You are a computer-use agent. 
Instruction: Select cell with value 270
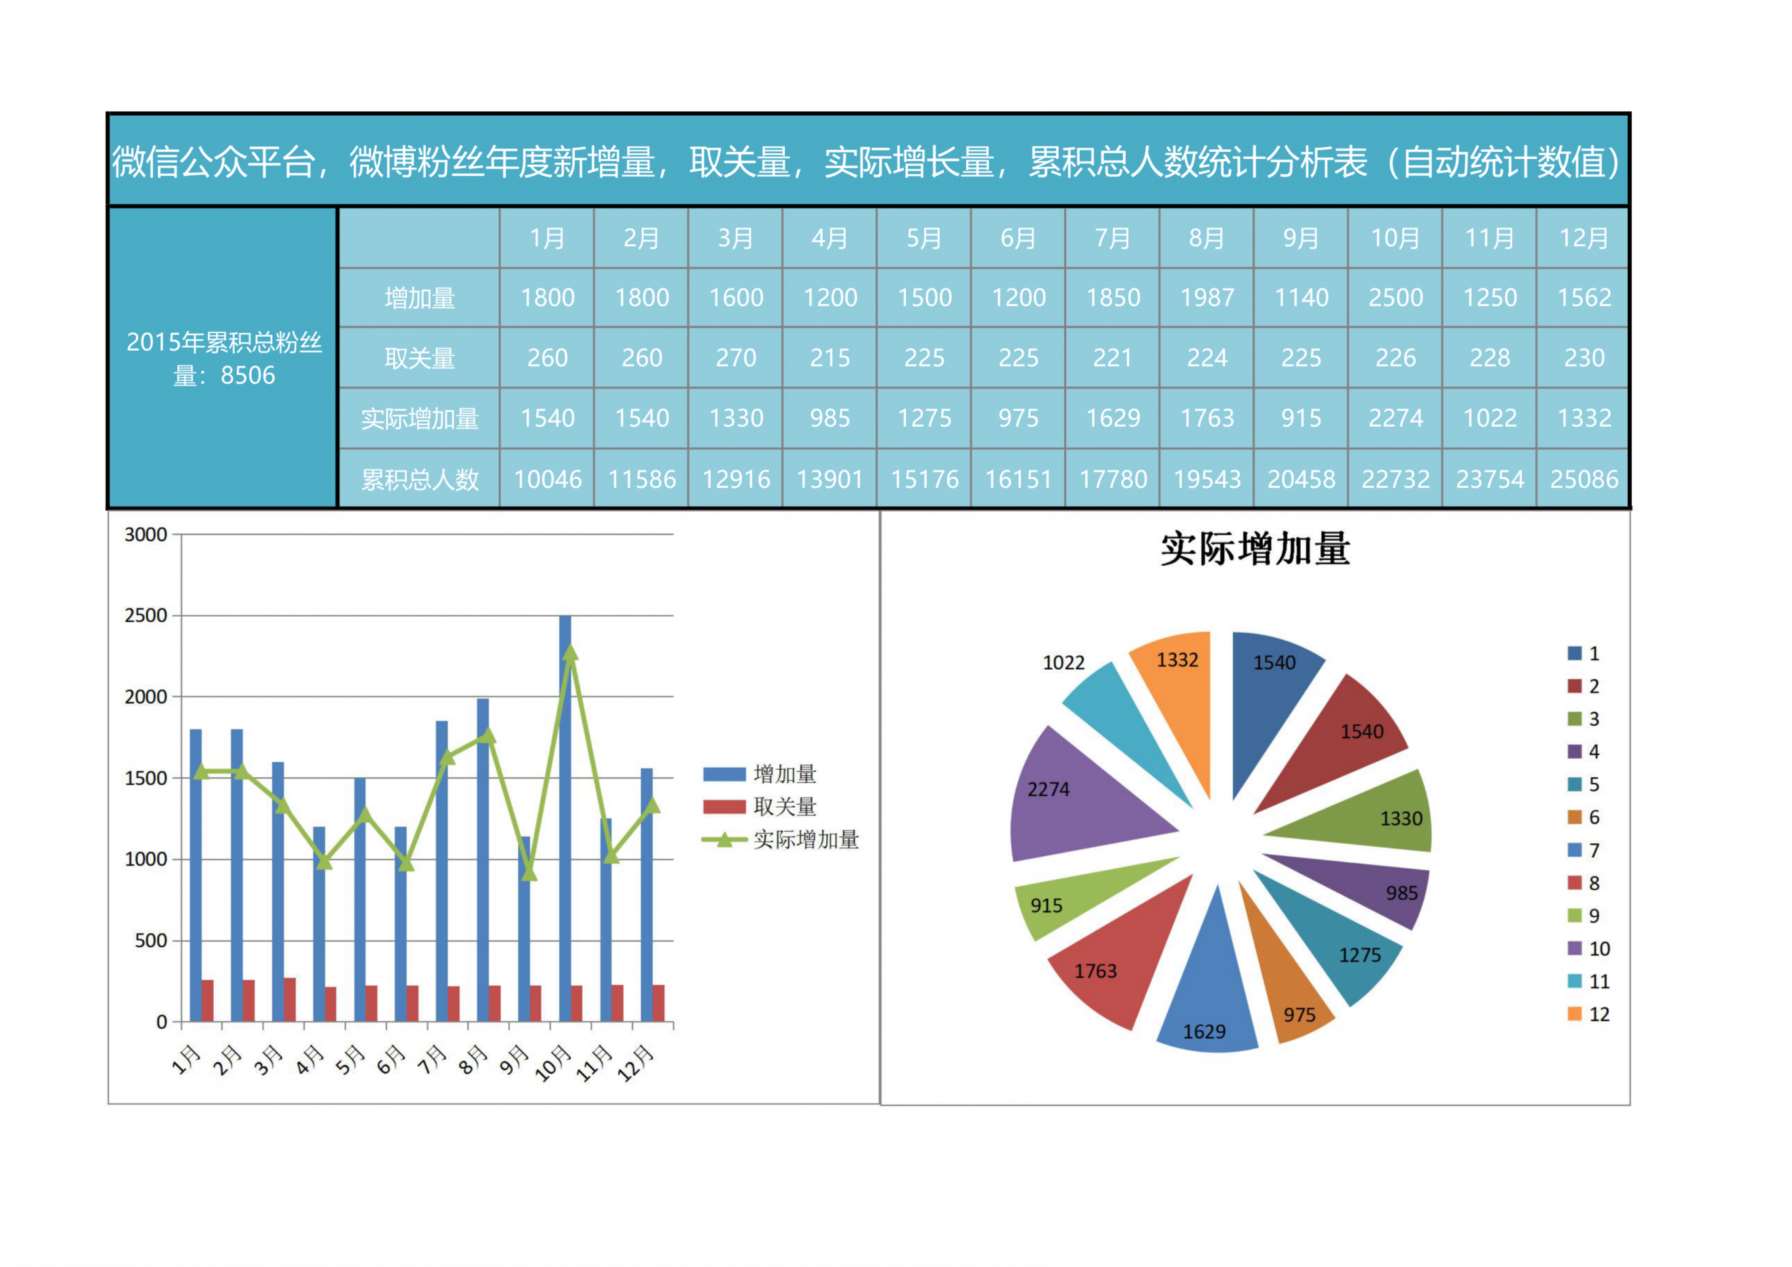click(x=736, y=358)
